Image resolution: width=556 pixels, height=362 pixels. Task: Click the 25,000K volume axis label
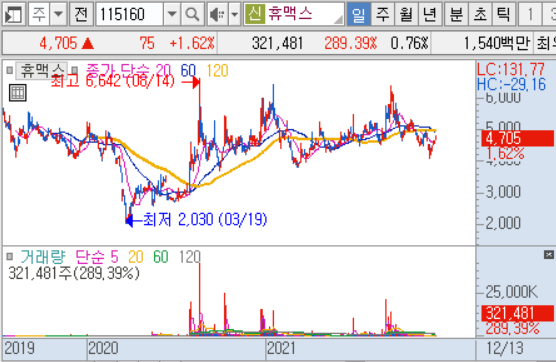512,292
